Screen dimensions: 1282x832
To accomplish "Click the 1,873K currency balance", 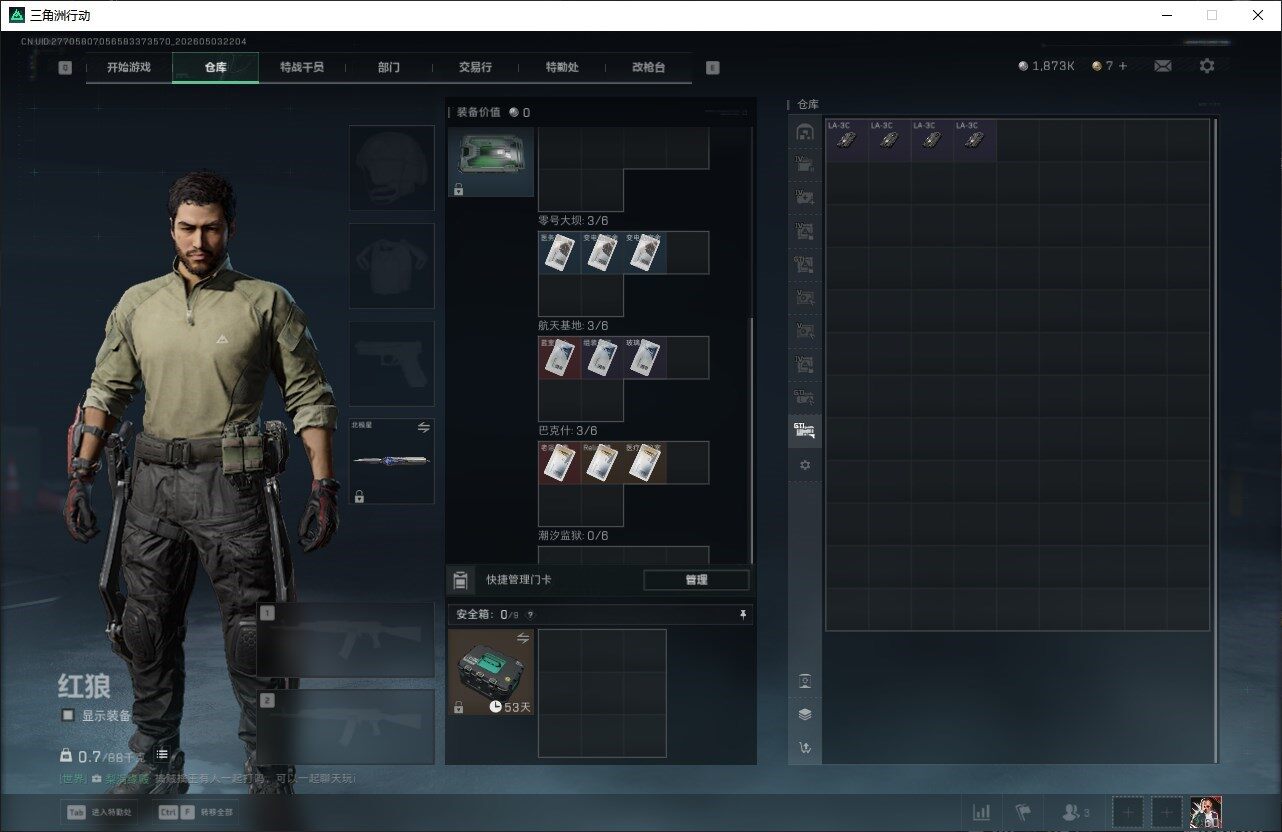I will pyautogui.click(x=1046, y=66).
